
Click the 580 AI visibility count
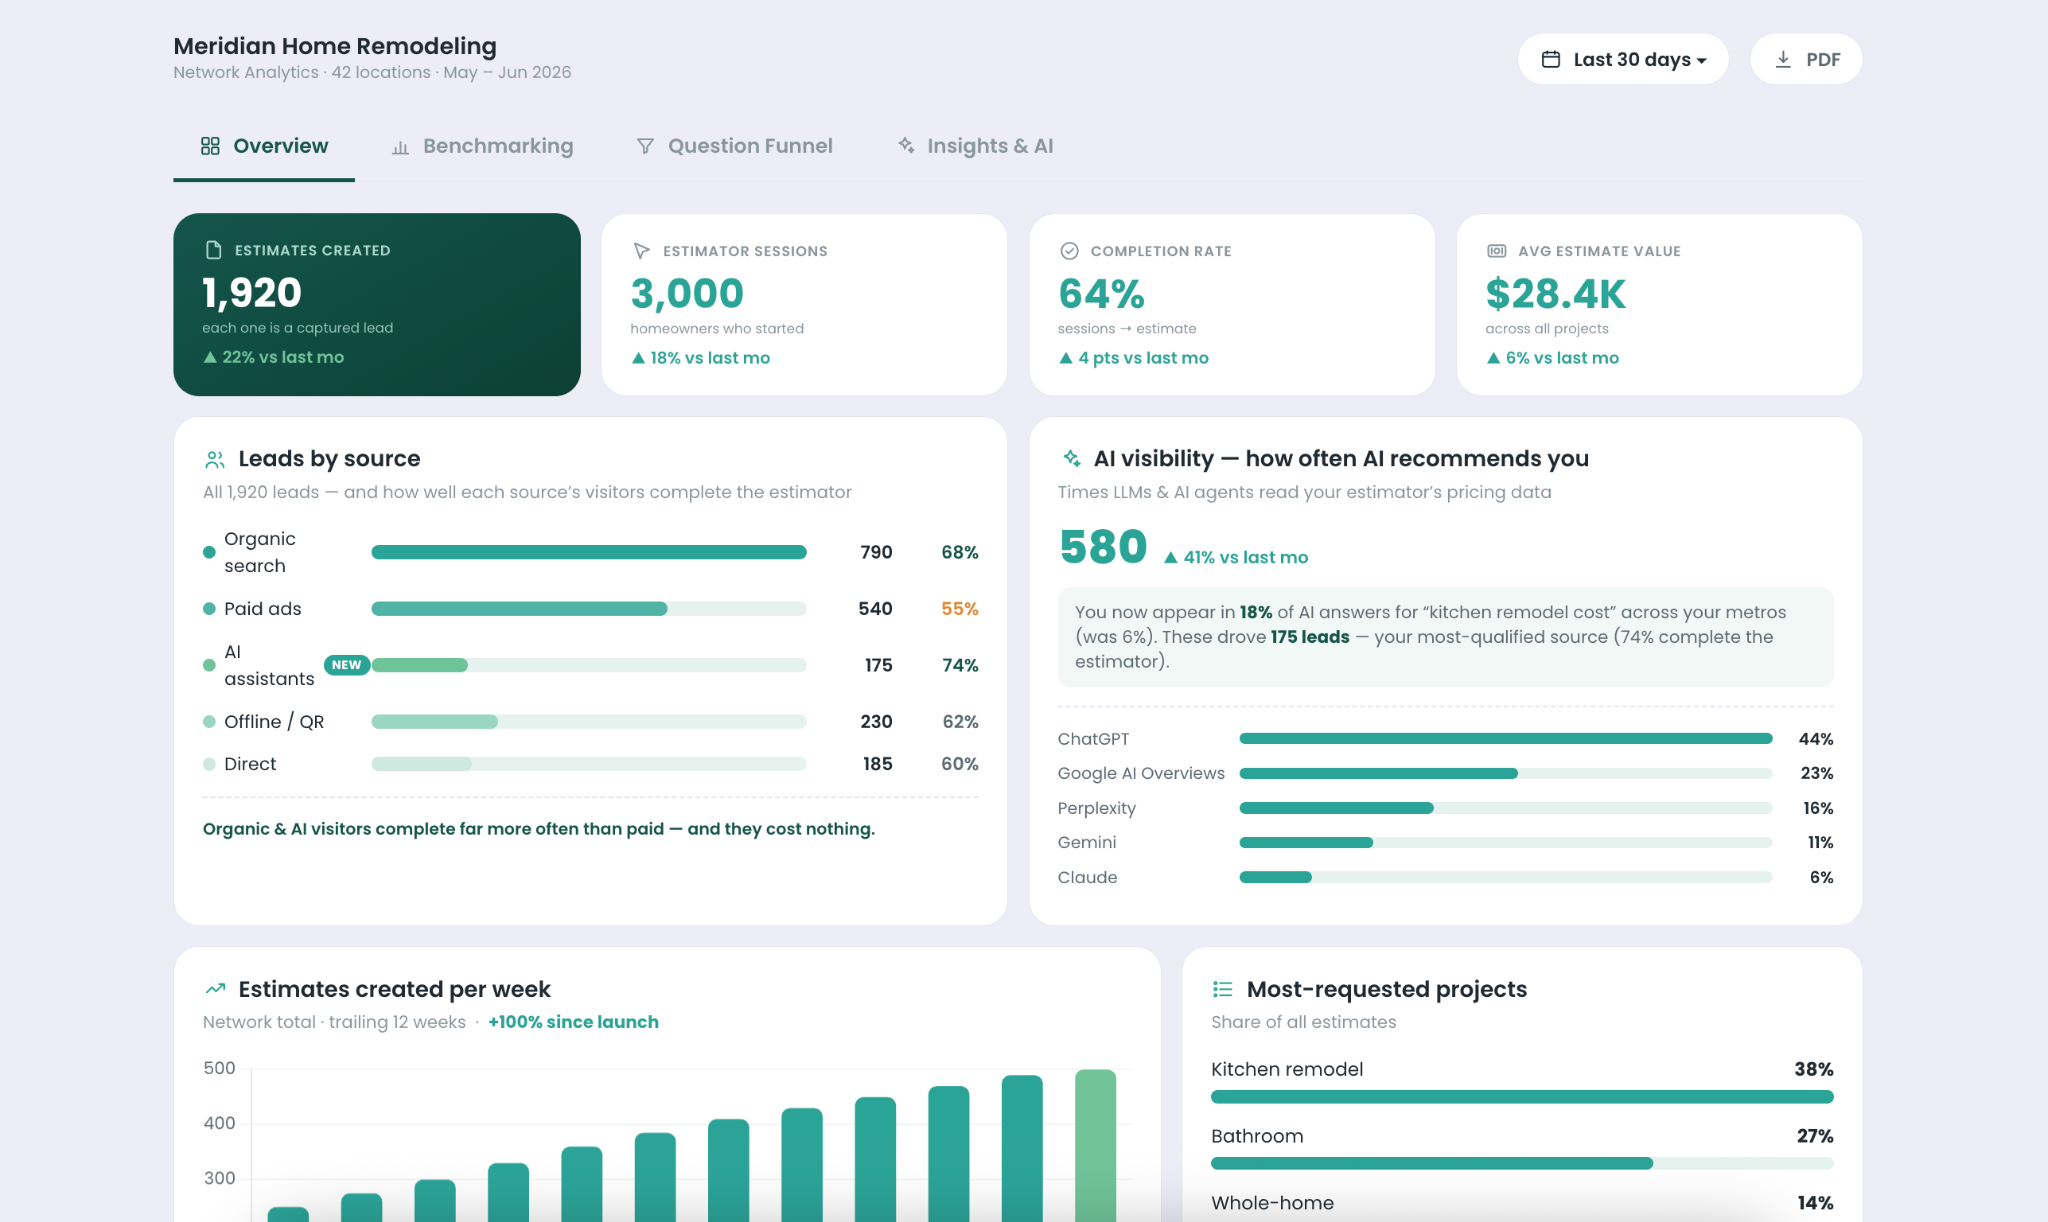[1103, 547]
